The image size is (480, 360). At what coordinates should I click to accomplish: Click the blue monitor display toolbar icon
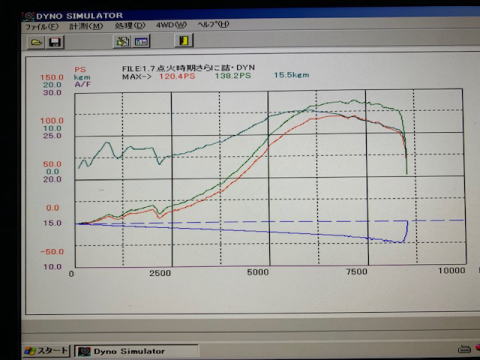(x=142, y=42)
